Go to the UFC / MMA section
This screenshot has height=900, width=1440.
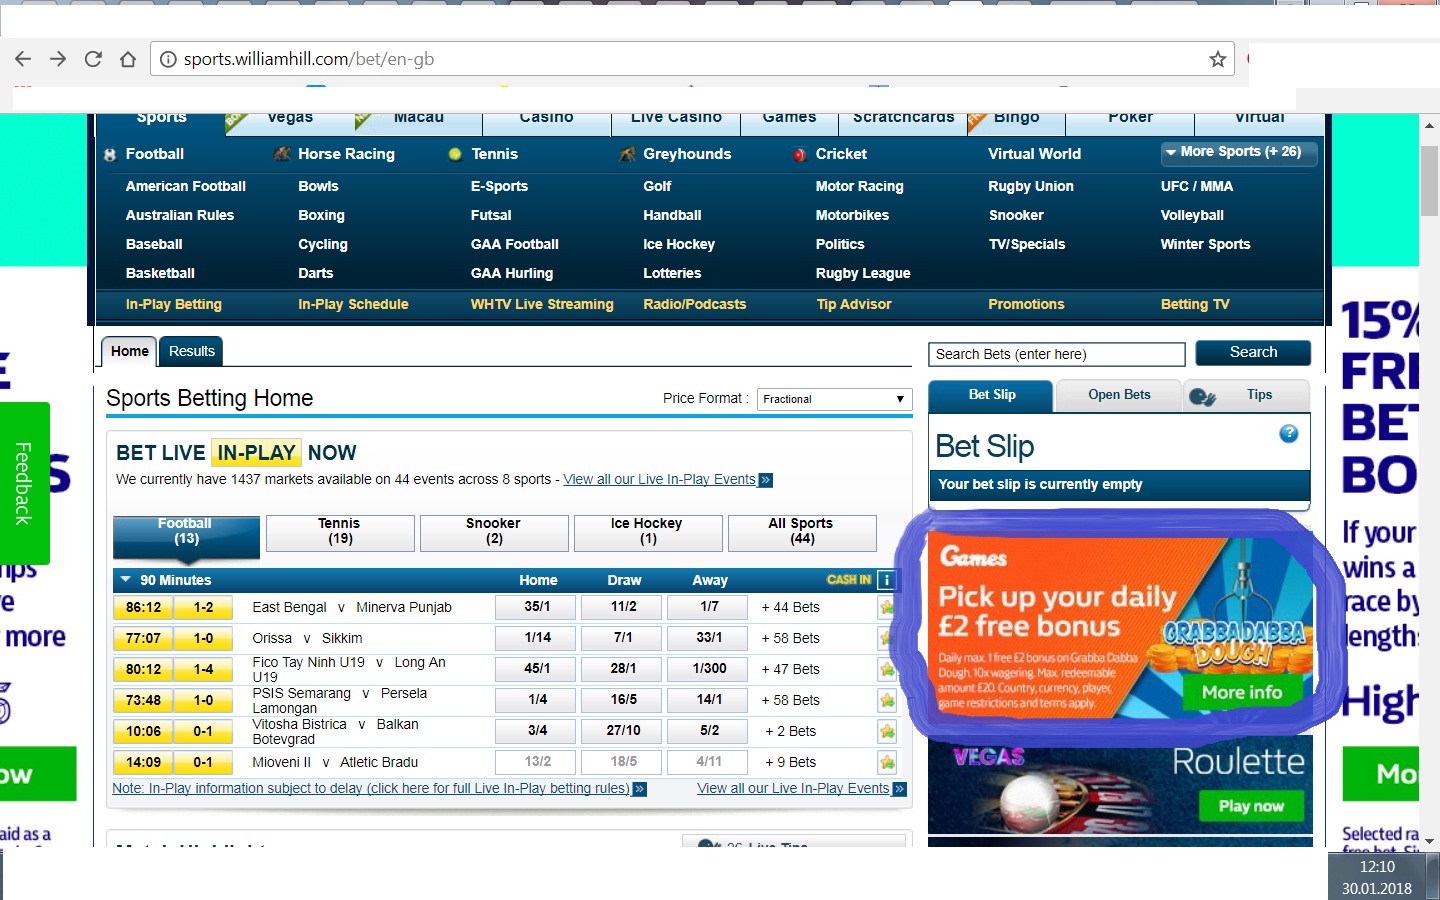click(1197, 186)
